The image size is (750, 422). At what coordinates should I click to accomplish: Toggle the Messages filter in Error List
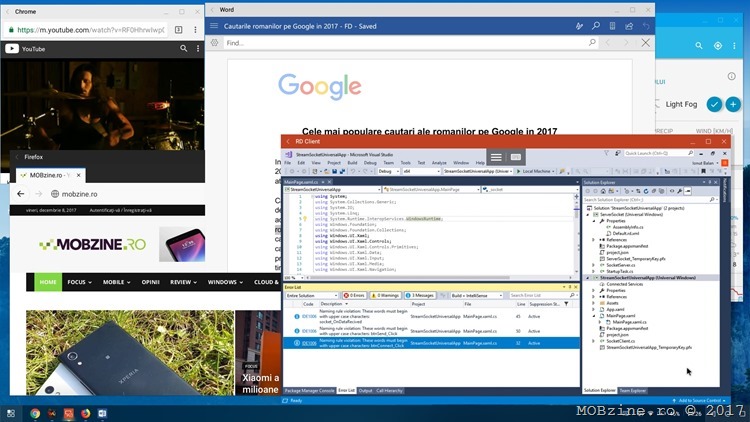tap(419, 295)
